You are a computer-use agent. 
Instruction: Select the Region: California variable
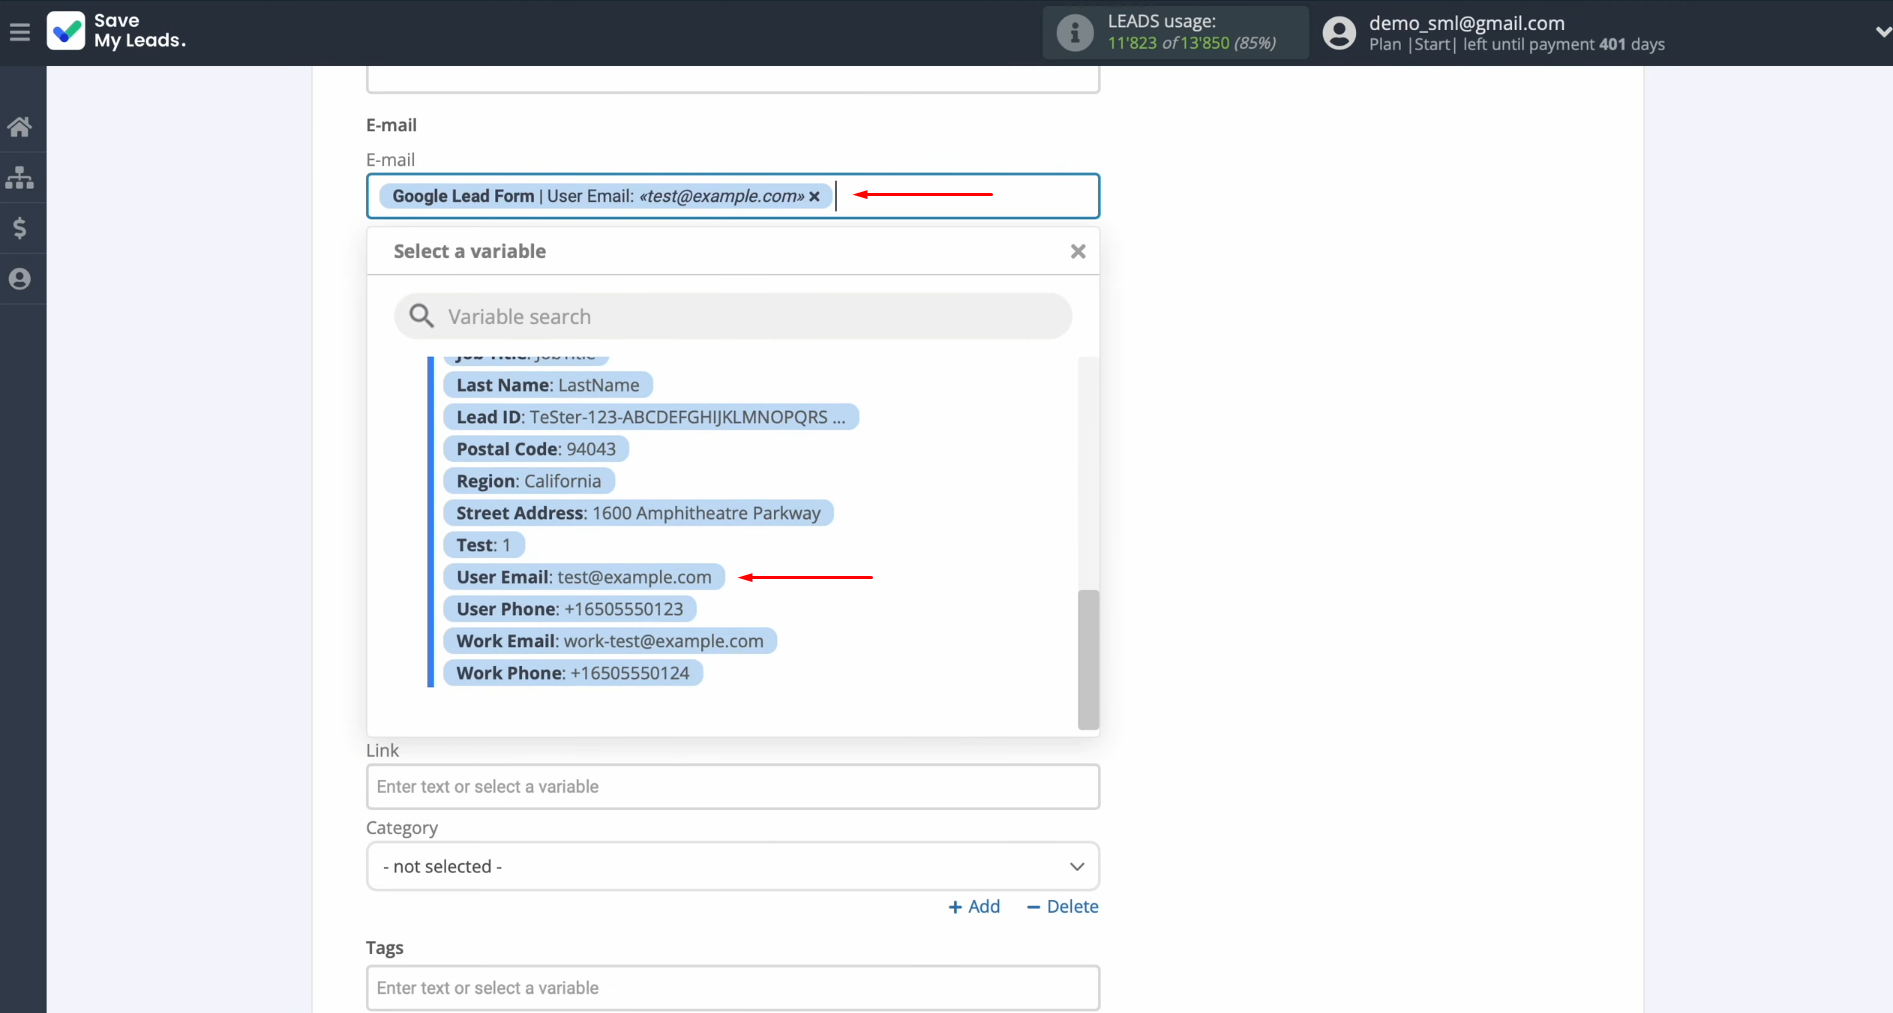[x=529, y=481]
